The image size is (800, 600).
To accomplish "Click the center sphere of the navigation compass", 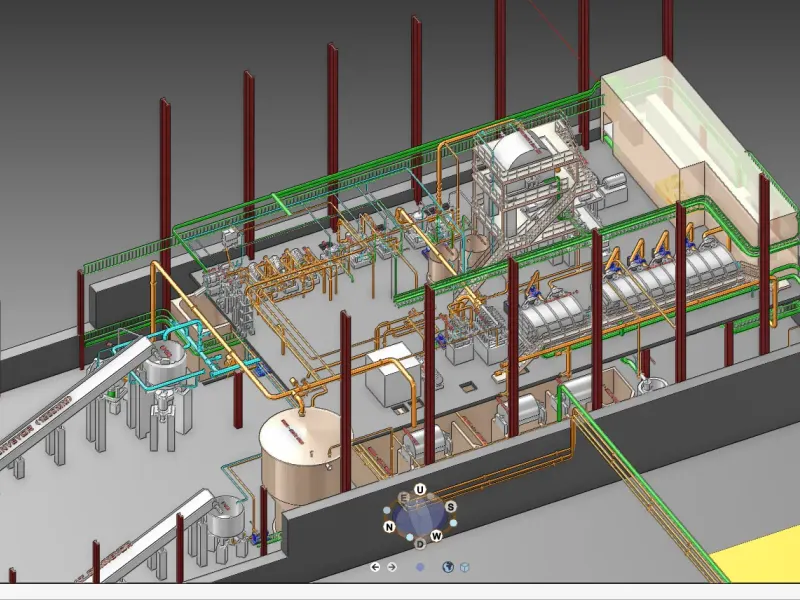I will (419, 518).
